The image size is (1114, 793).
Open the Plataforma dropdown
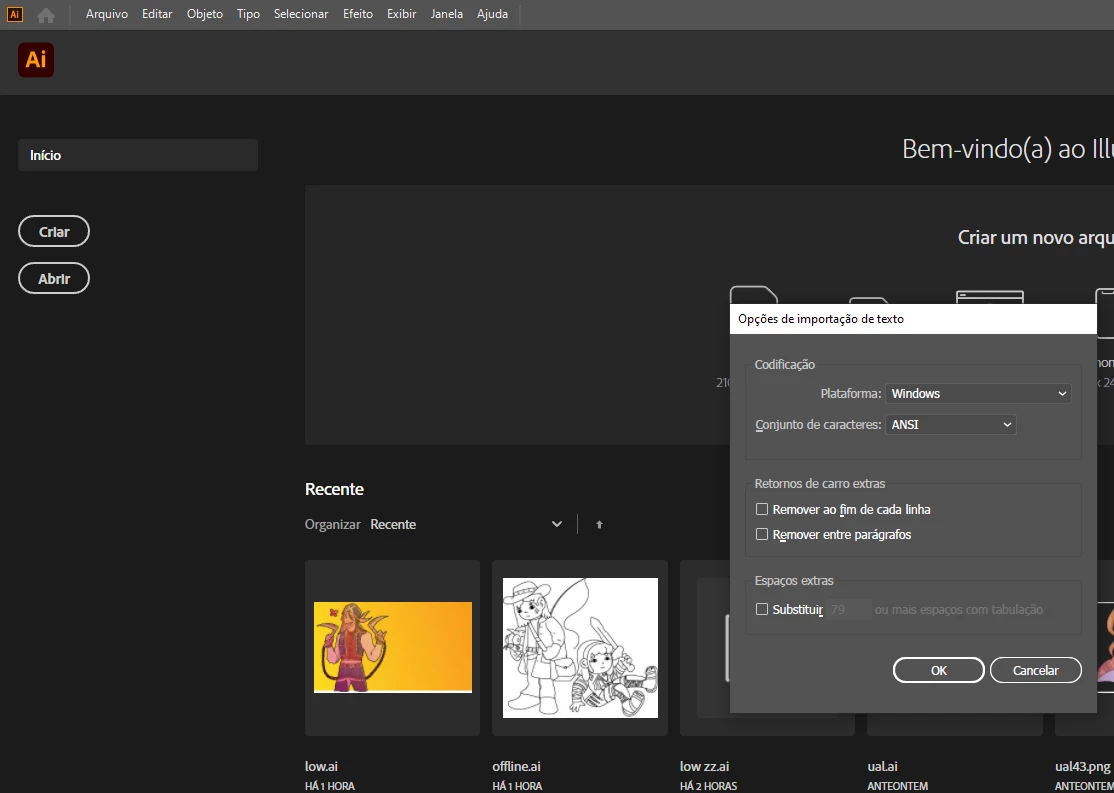(x=978, y=394)
